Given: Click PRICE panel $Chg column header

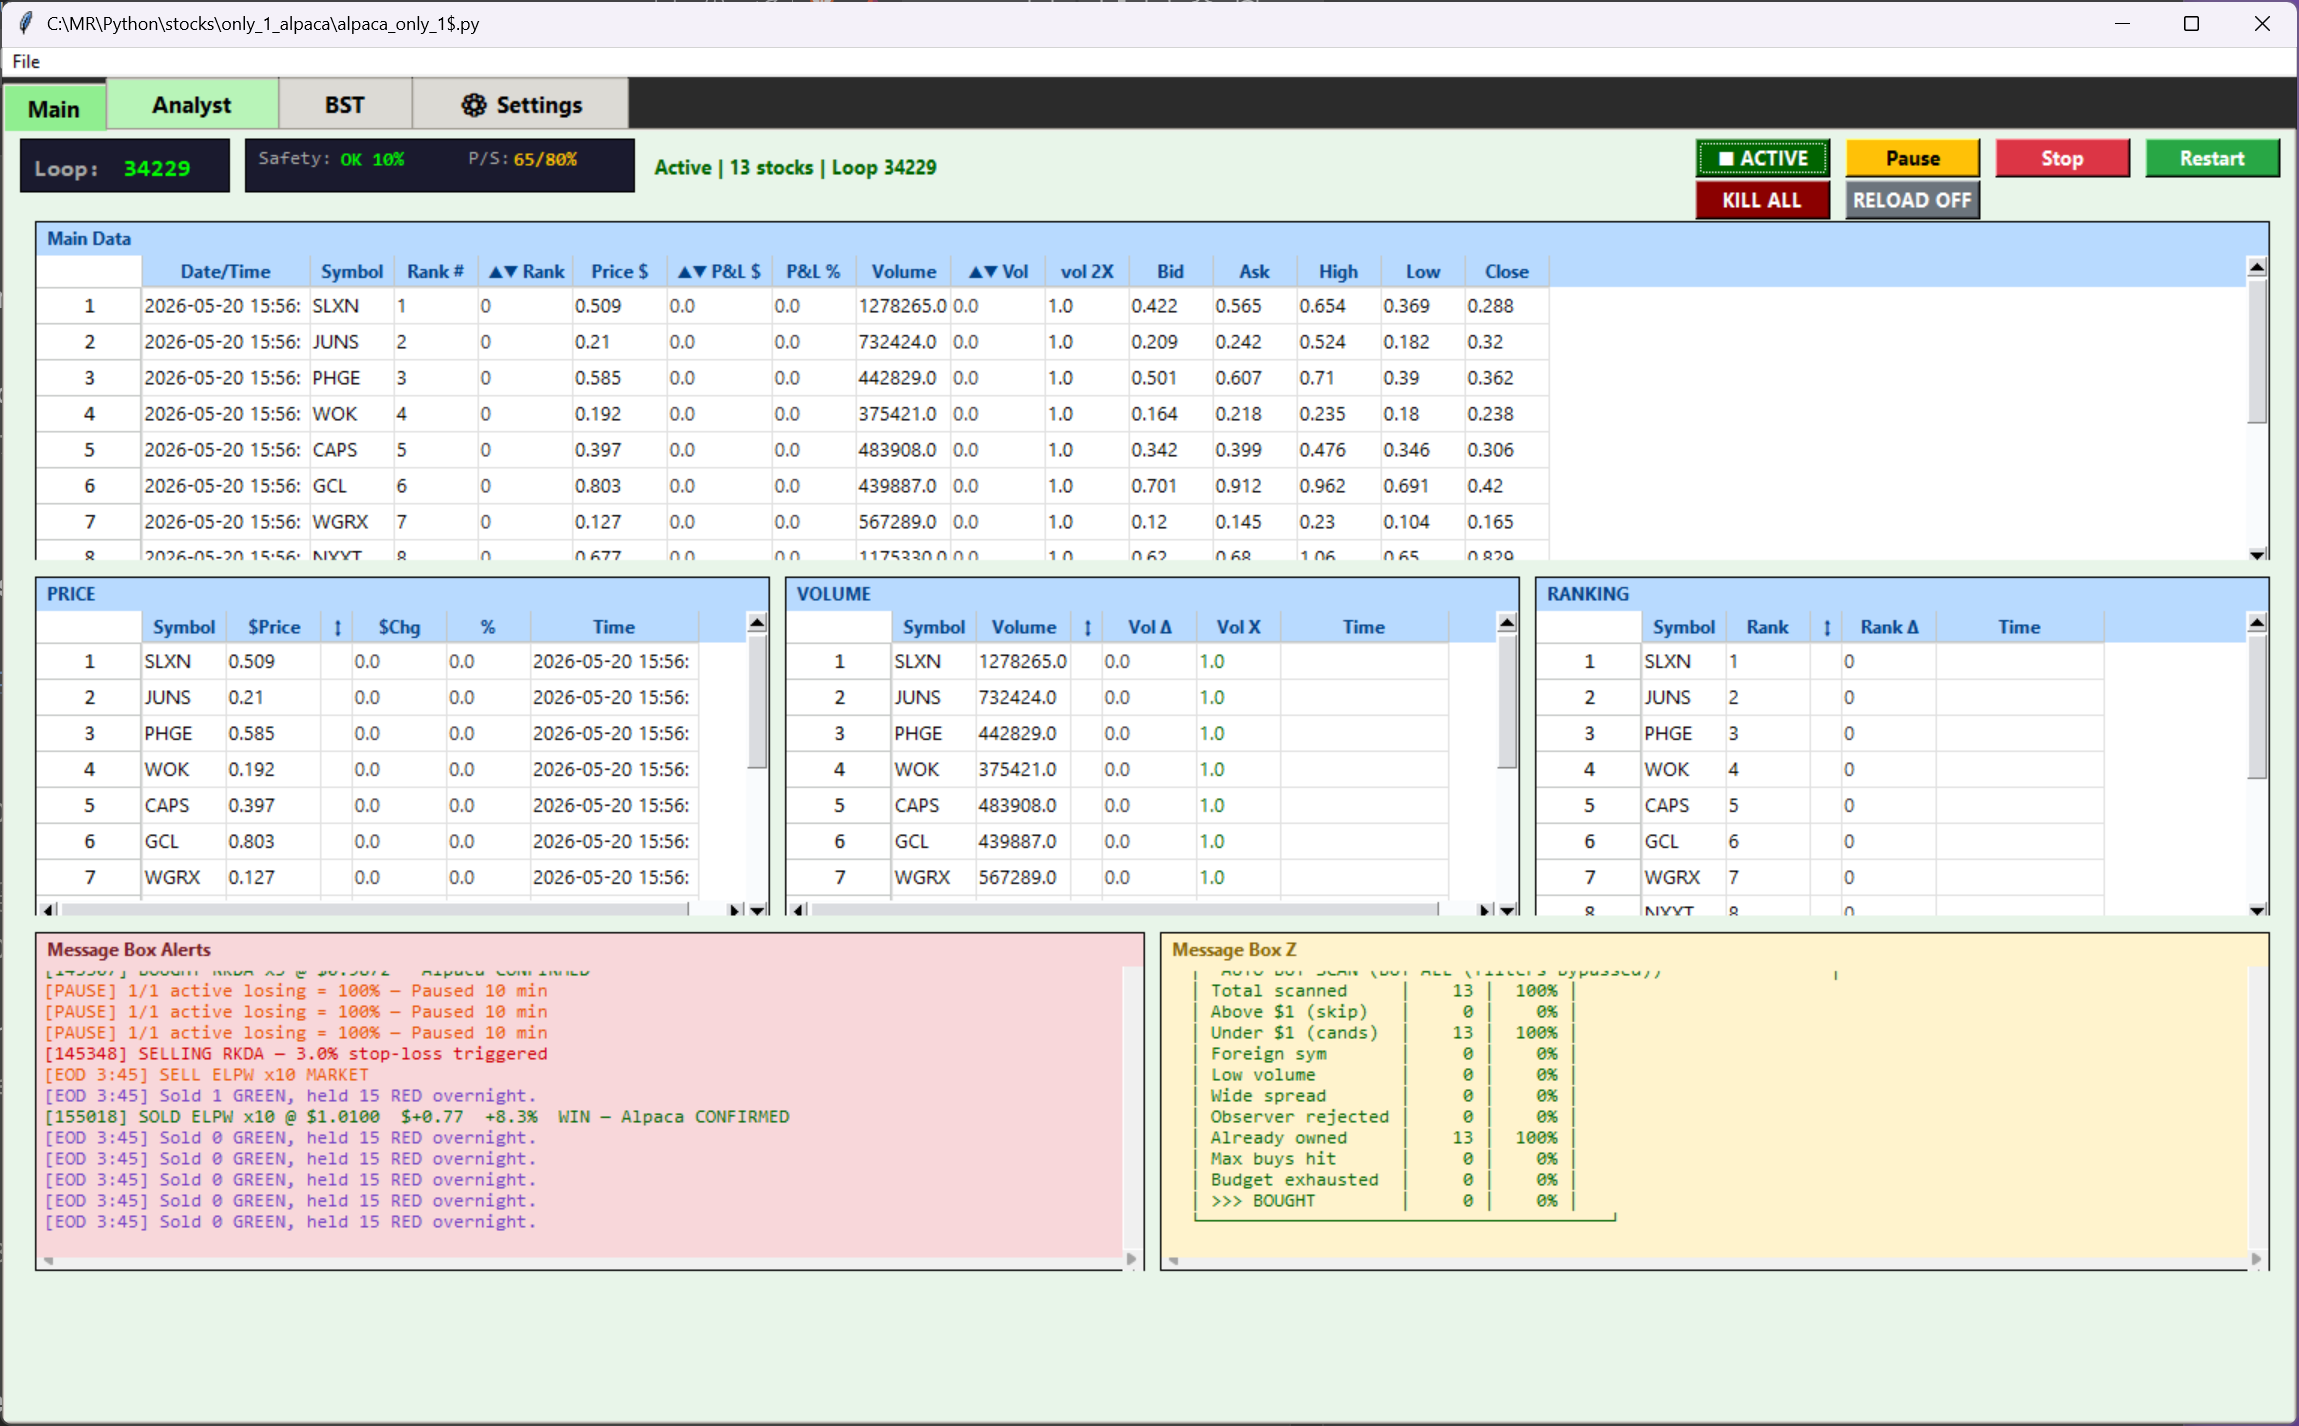Looking at the screenshot, I should (399, 627).
